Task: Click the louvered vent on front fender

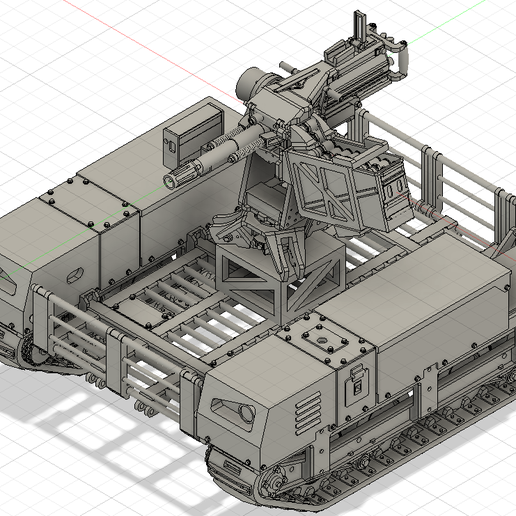Action: [308, 413]
